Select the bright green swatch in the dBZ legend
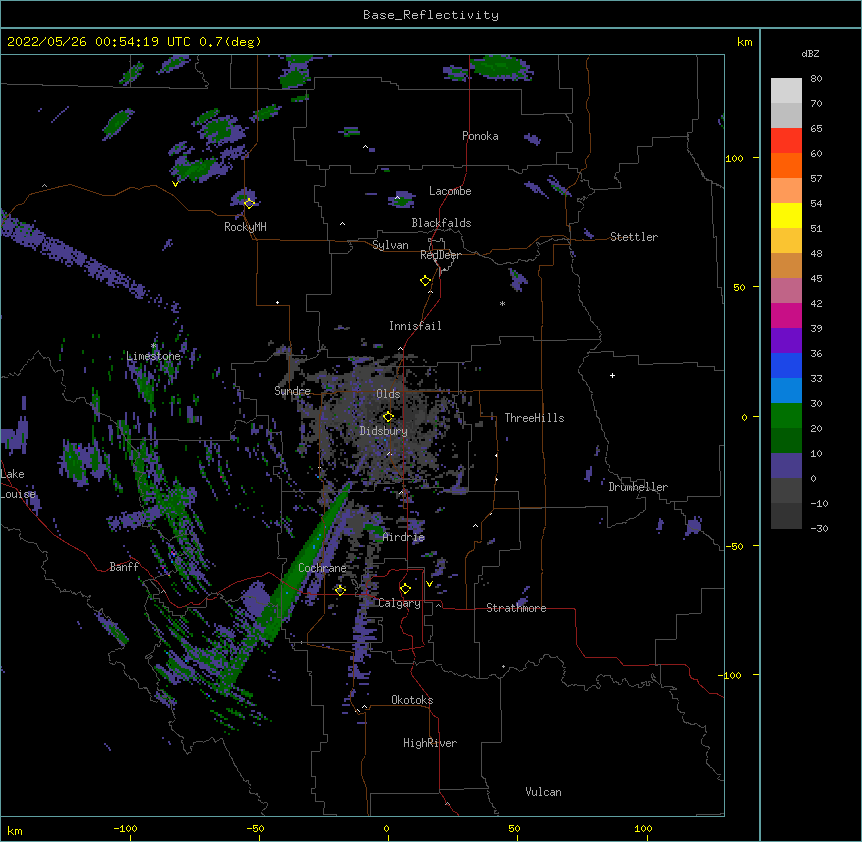862x842 pixels. click(786, 416)
